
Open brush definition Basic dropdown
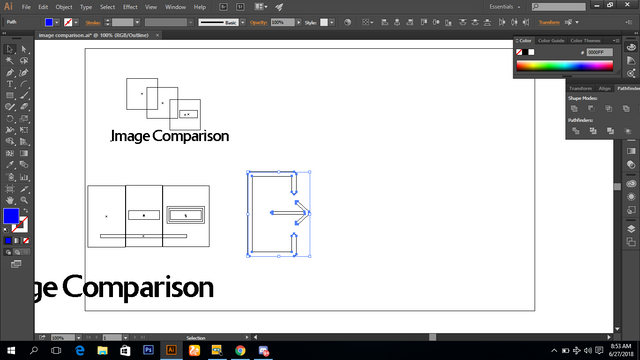pyautogui.click(x=243, y=22)
